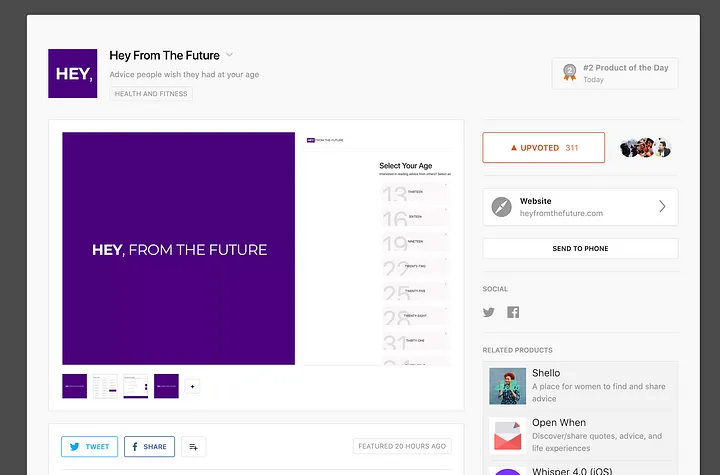Click the Send to Phone button
The width and height of the screenshot is (720, 475).
pyautogui.click(x=580, y=249)
